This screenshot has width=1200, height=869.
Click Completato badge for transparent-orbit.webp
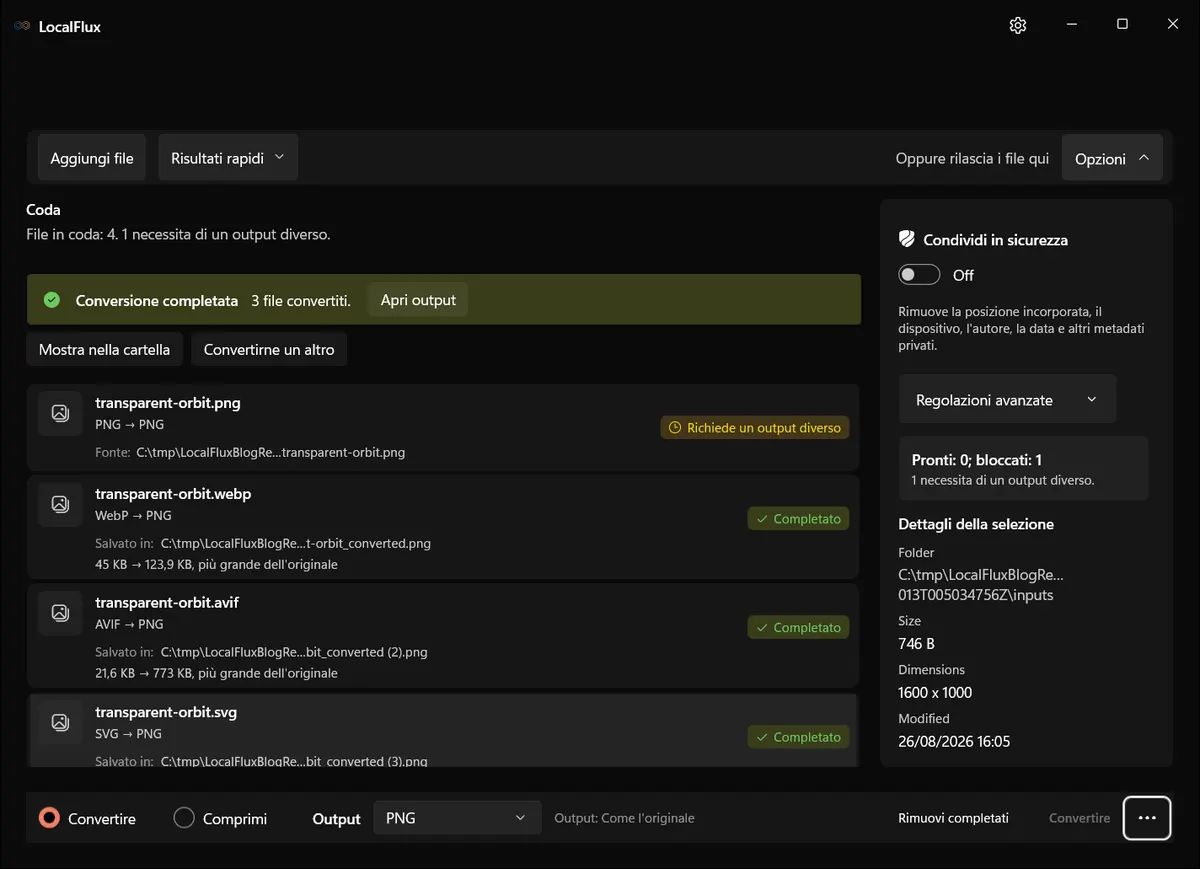tap(798, 519)
